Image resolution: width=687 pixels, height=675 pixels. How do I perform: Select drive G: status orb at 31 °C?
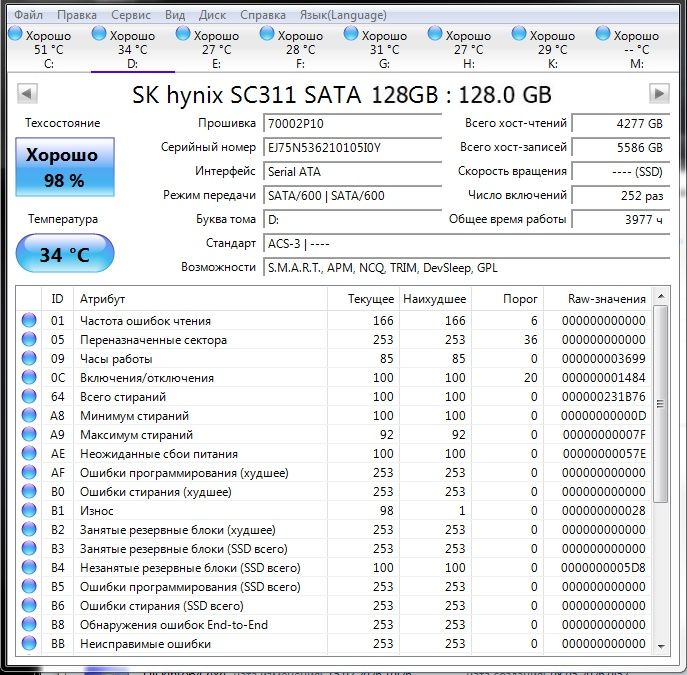click(351, 34)
